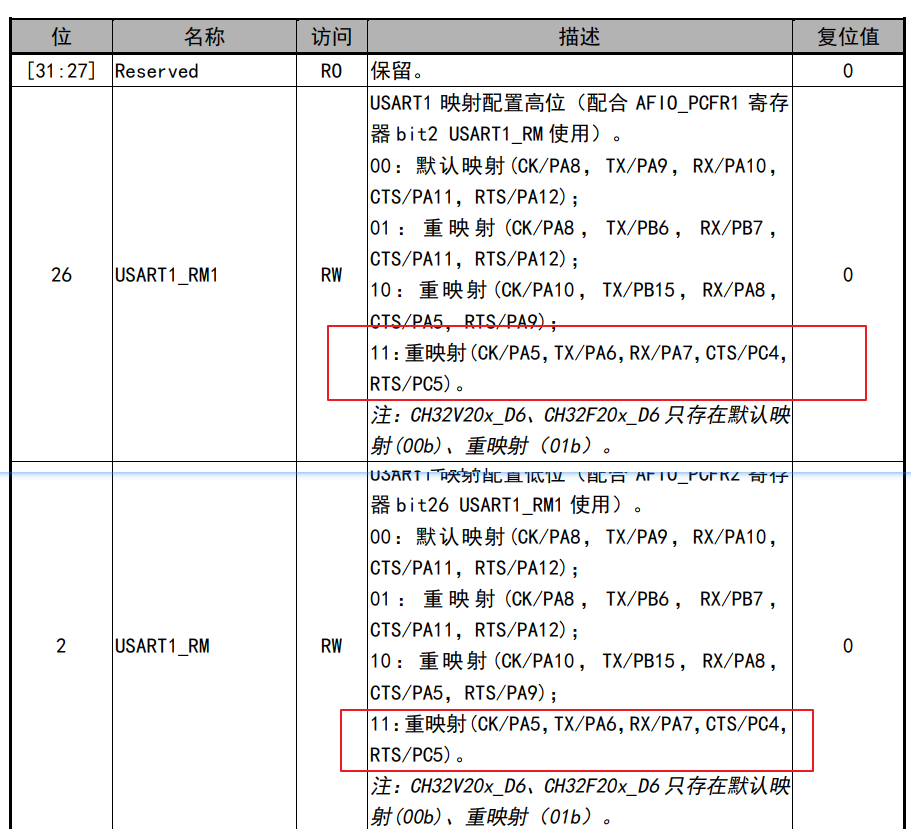Image resolution: width=911 pixels, height=829 pixels.
Task: Select bit number 2 cell
Action: tap(61, 646)
